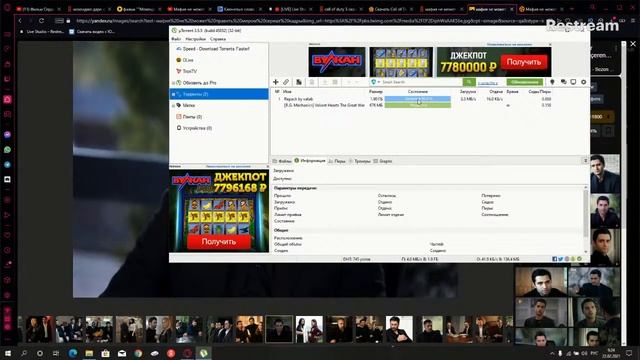
Task: Open Скачать видео bookmark in browser bar
Action: (x=92, y=31)
